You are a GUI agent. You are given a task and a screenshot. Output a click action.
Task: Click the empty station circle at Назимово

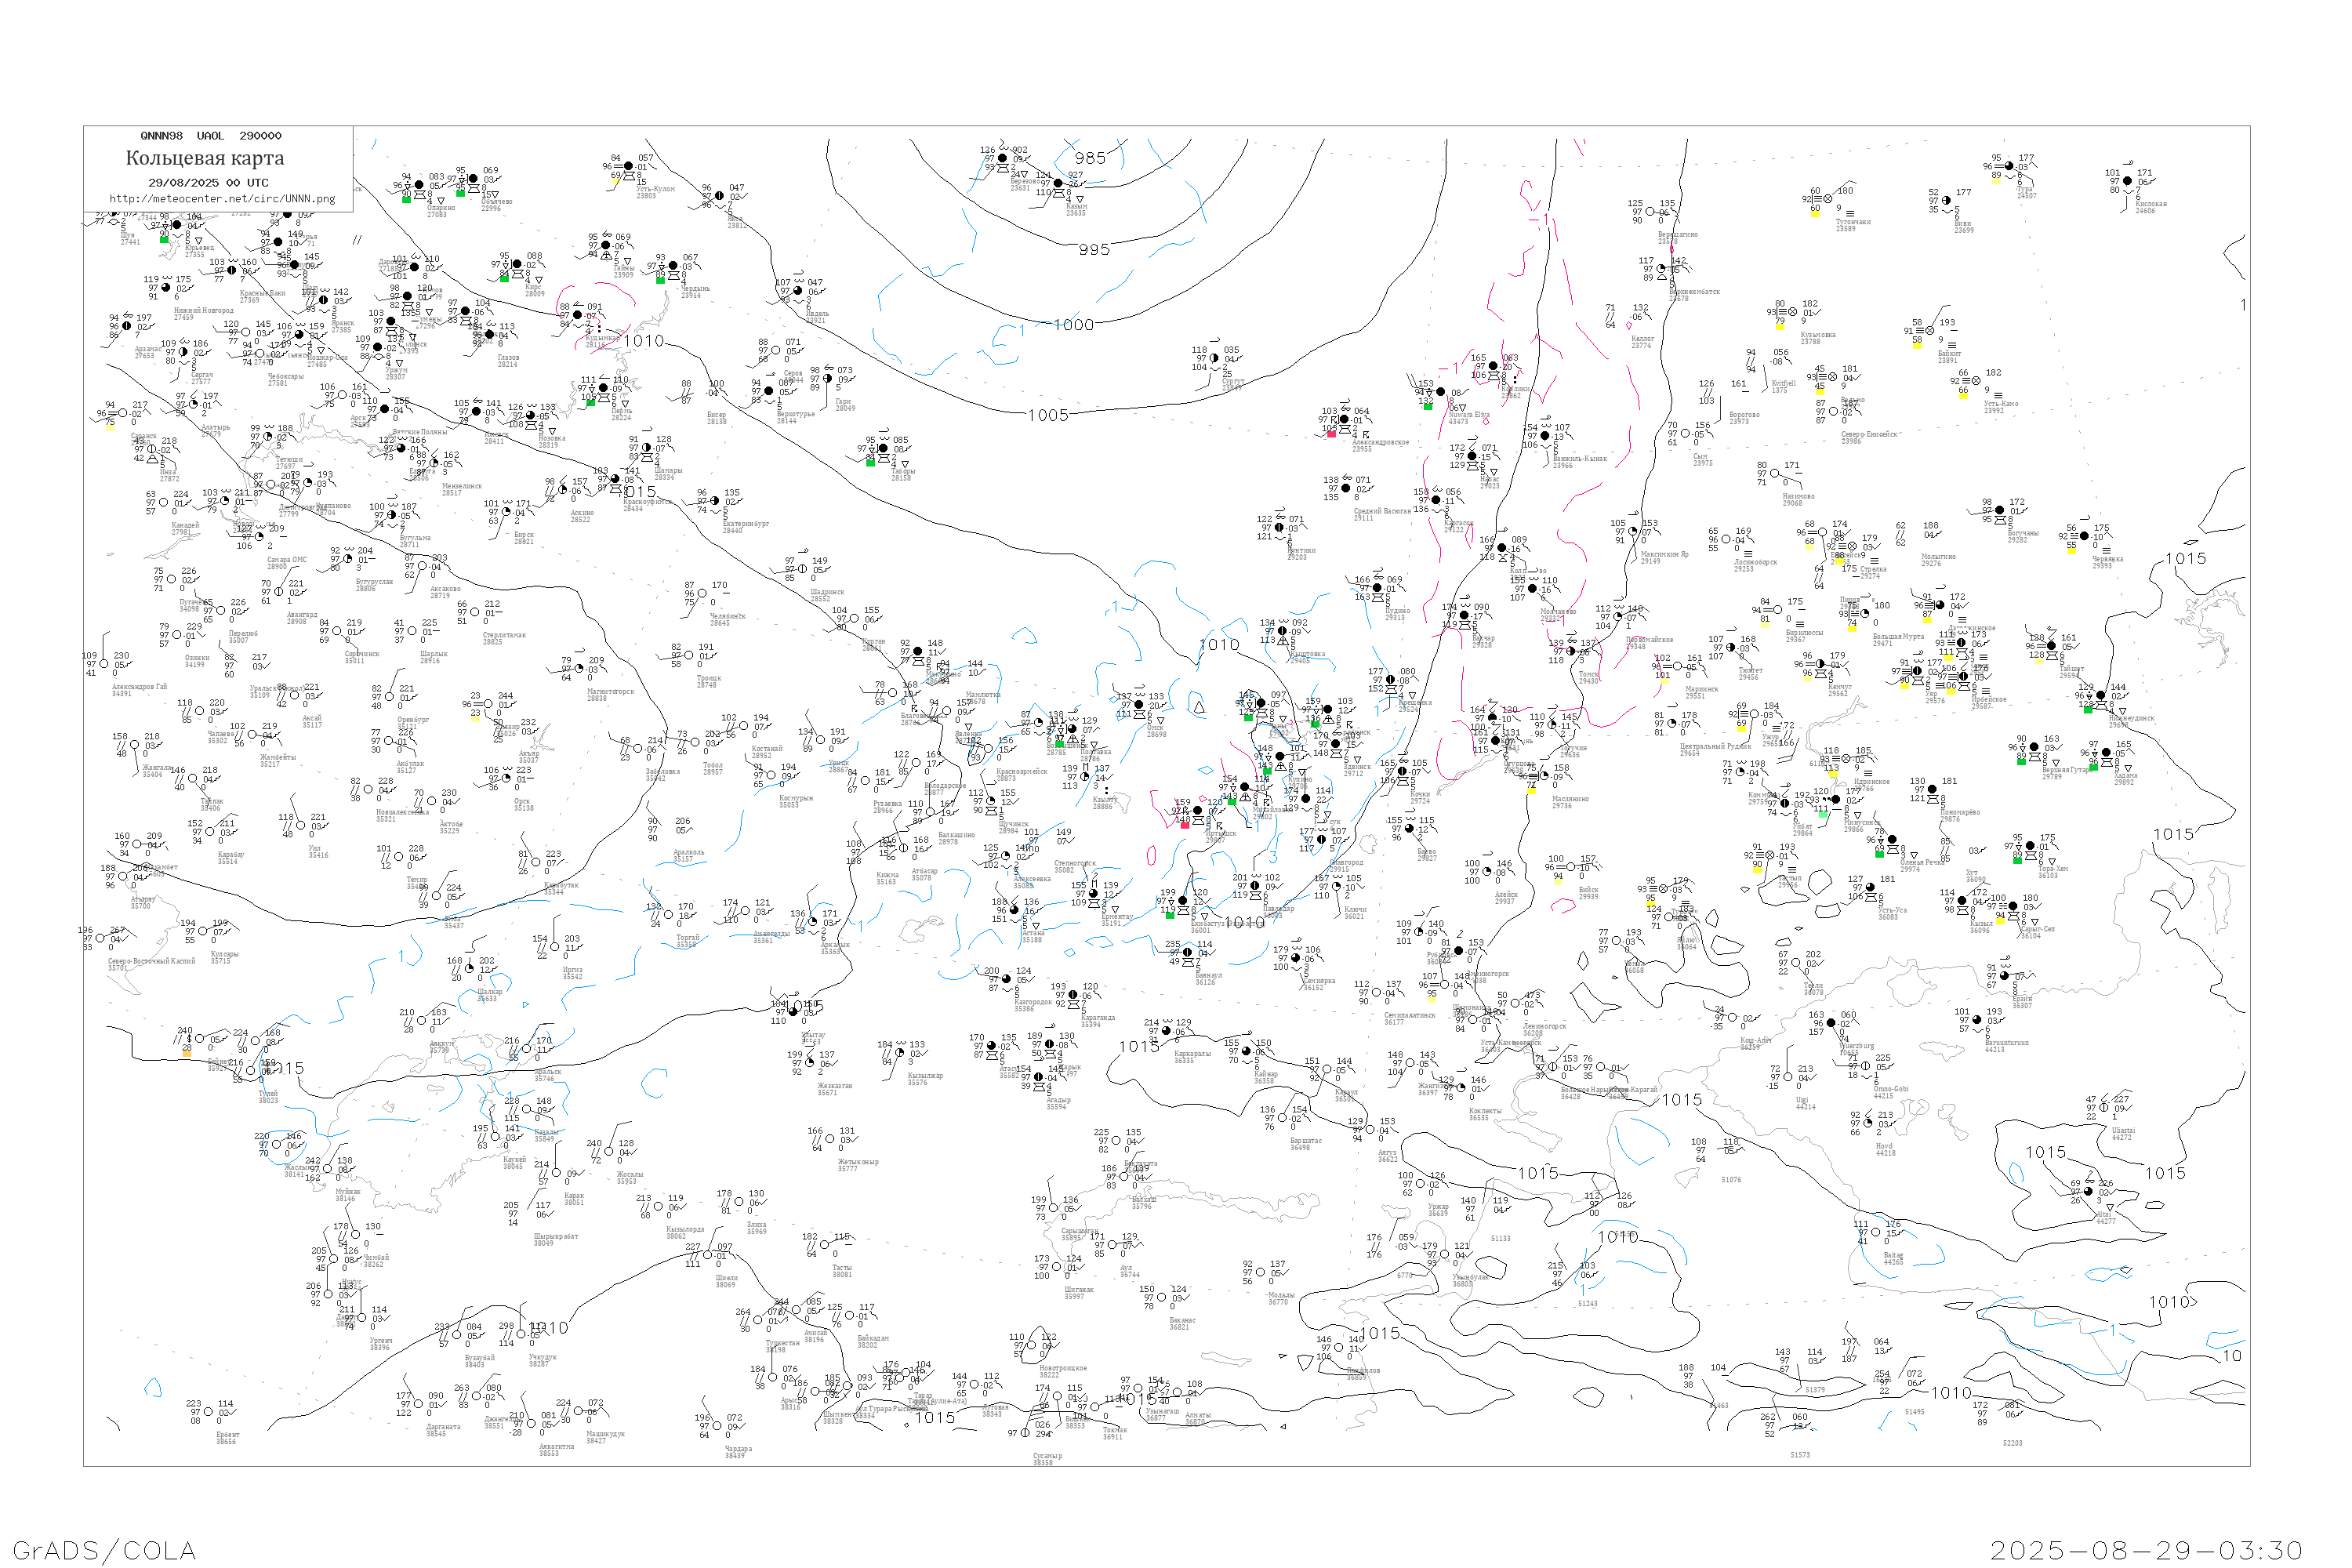1774,473
